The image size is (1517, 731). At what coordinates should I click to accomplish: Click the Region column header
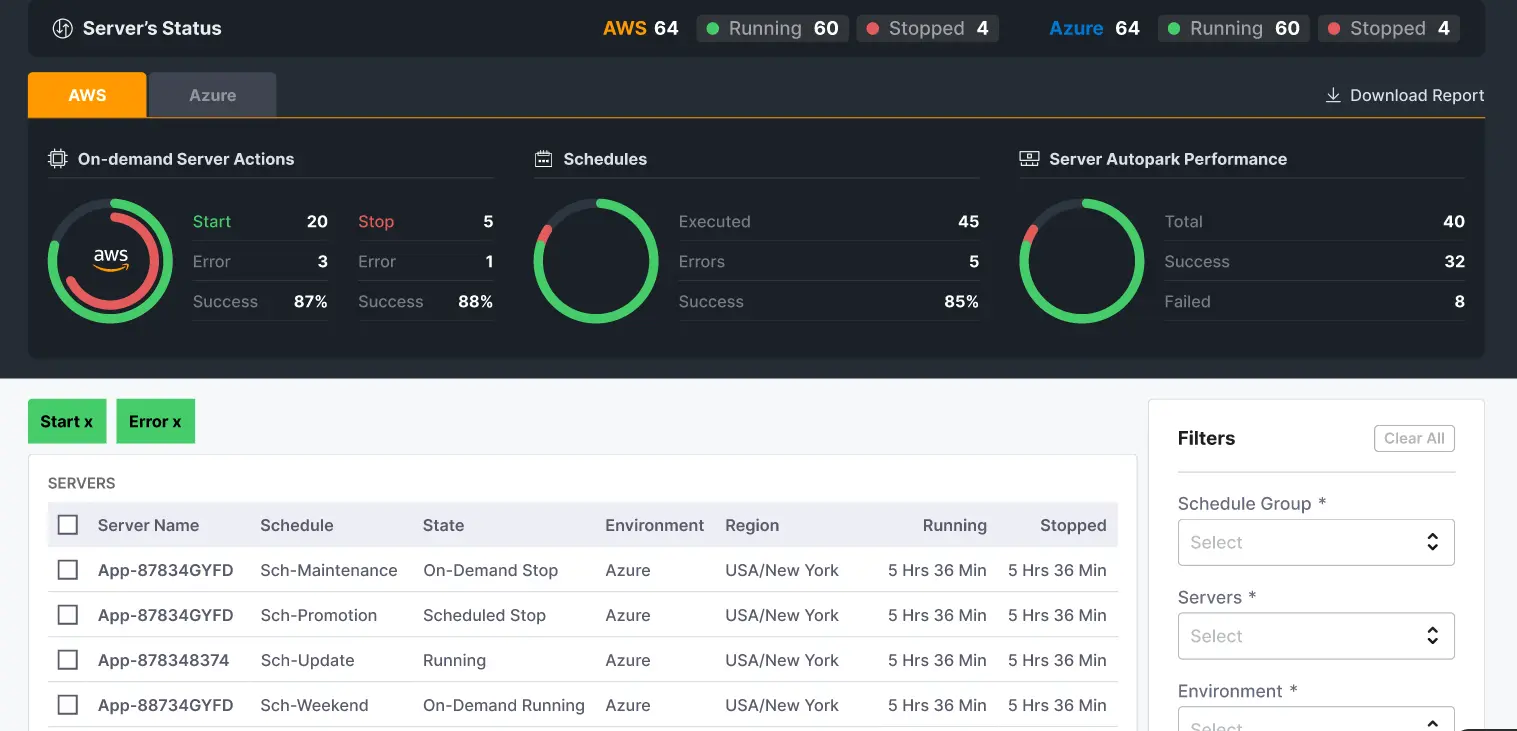click(x=752, y=525)
